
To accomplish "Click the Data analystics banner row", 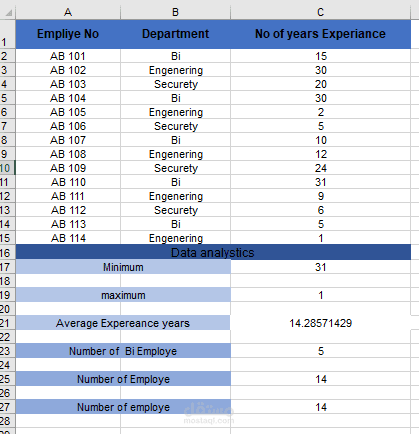I will click(x=213, y=253).
